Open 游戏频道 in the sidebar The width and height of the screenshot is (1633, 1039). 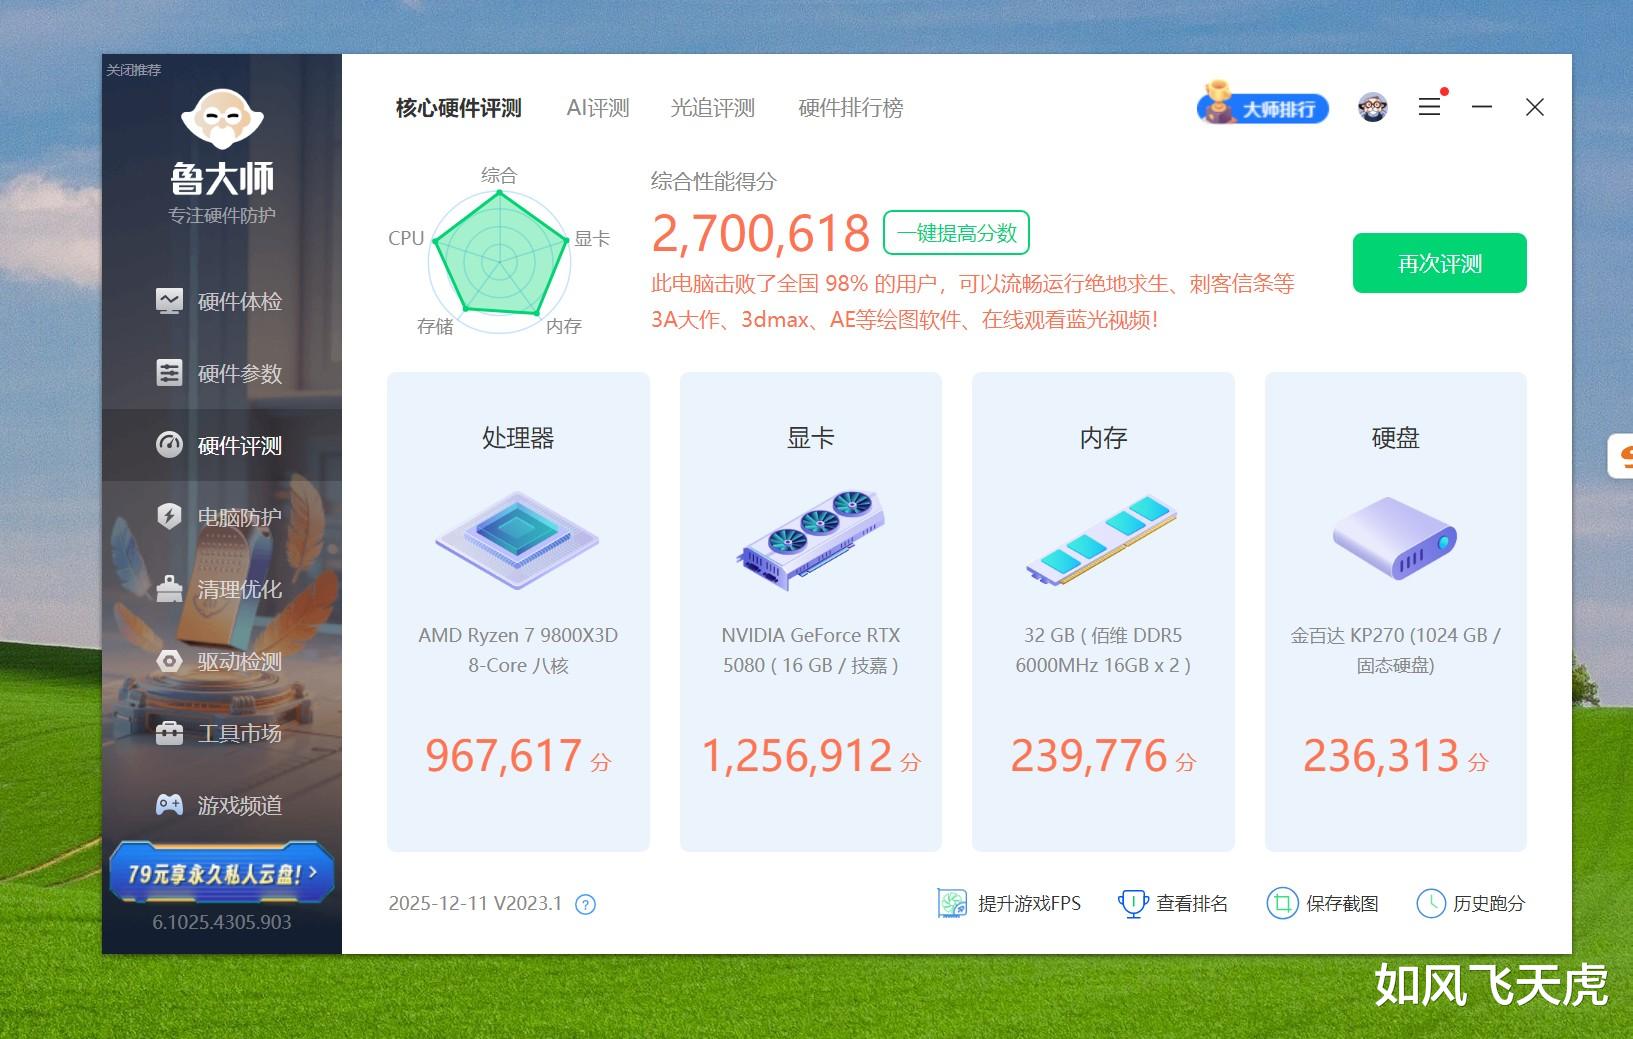coord(221,805)
